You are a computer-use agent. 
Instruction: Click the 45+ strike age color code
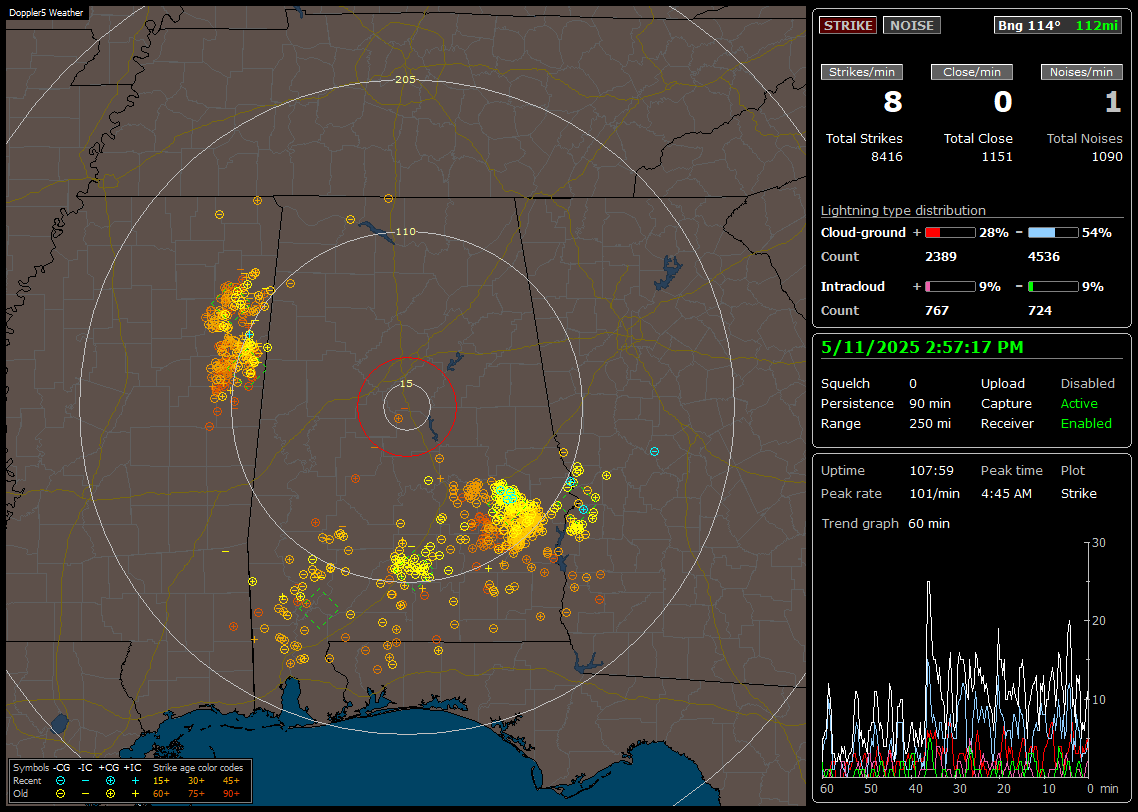[x=231, y=781]
